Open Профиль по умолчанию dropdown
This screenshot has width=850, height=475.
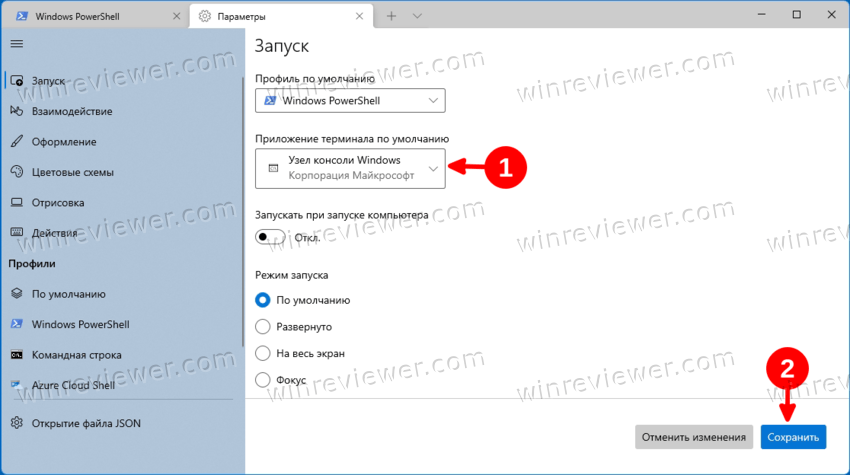(350, 100)
